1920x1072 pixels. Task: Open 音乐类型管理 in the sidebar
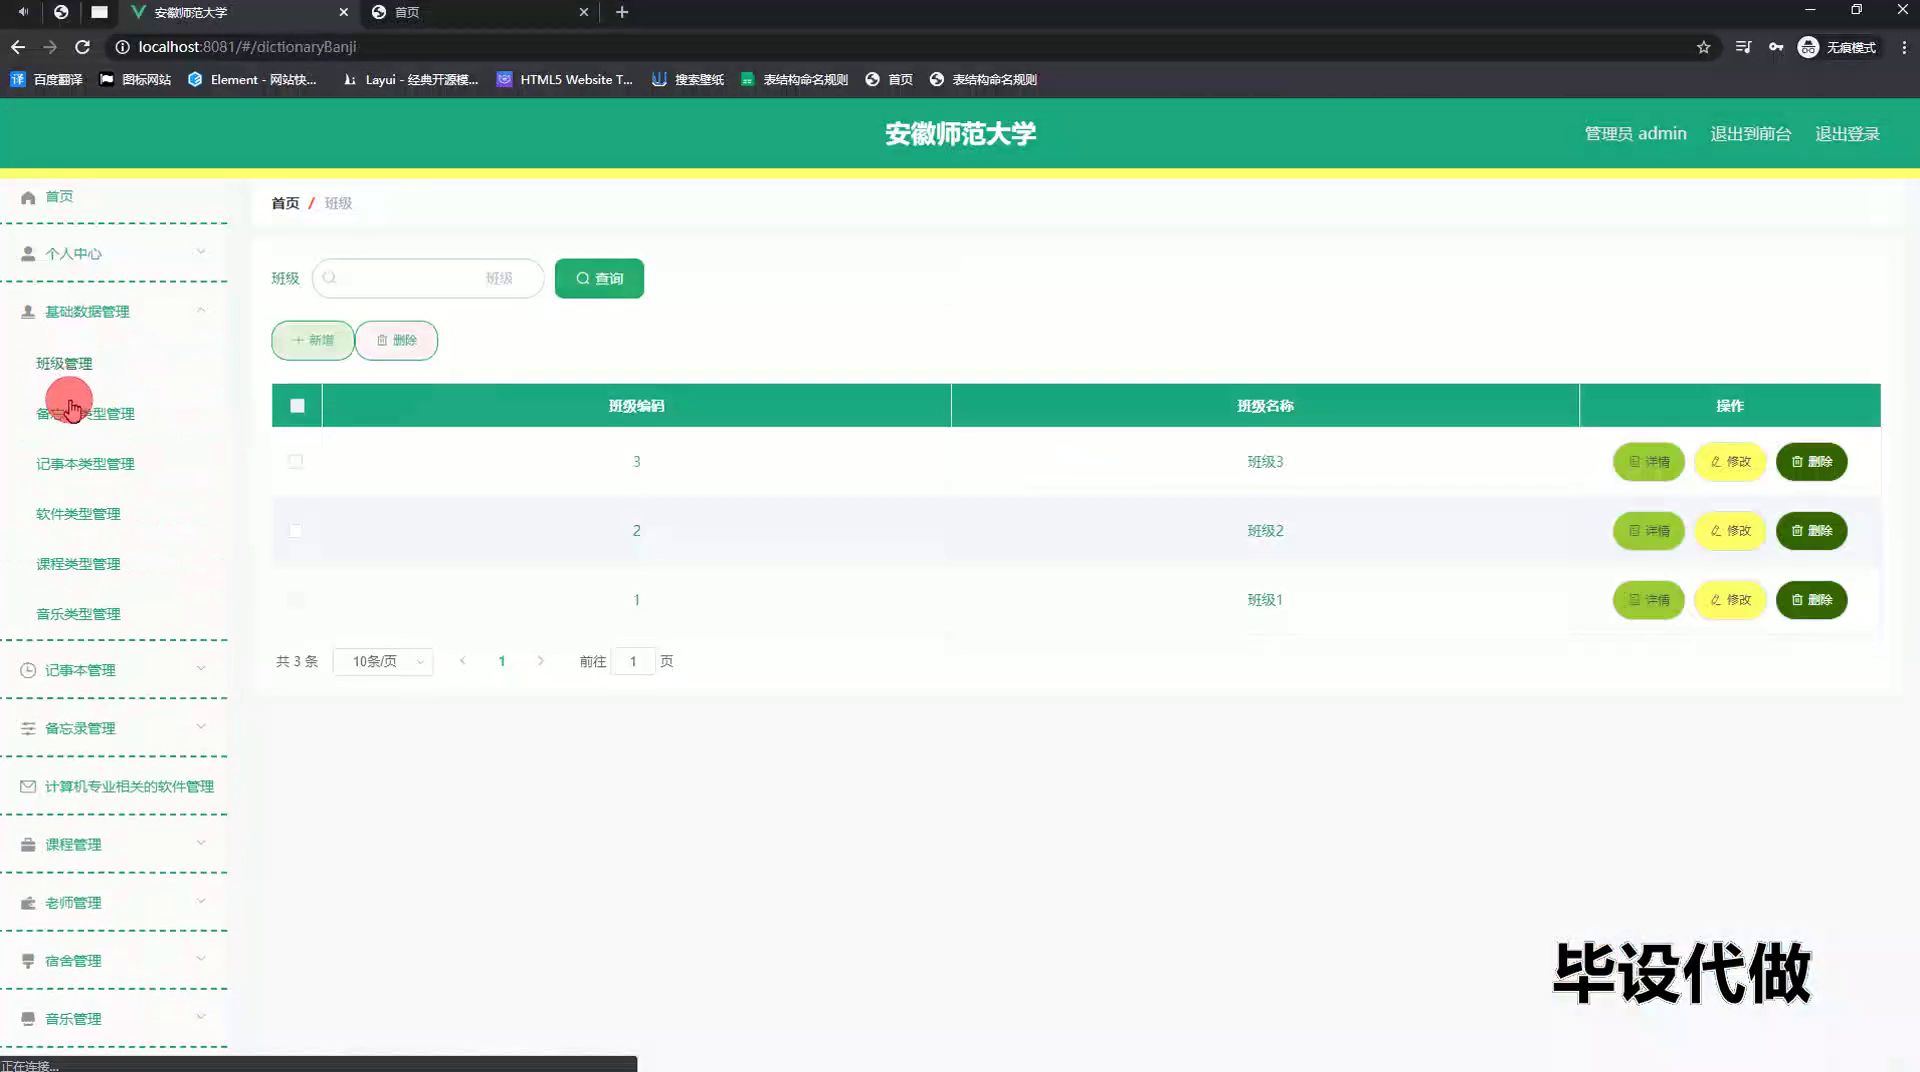click(78, 614)
